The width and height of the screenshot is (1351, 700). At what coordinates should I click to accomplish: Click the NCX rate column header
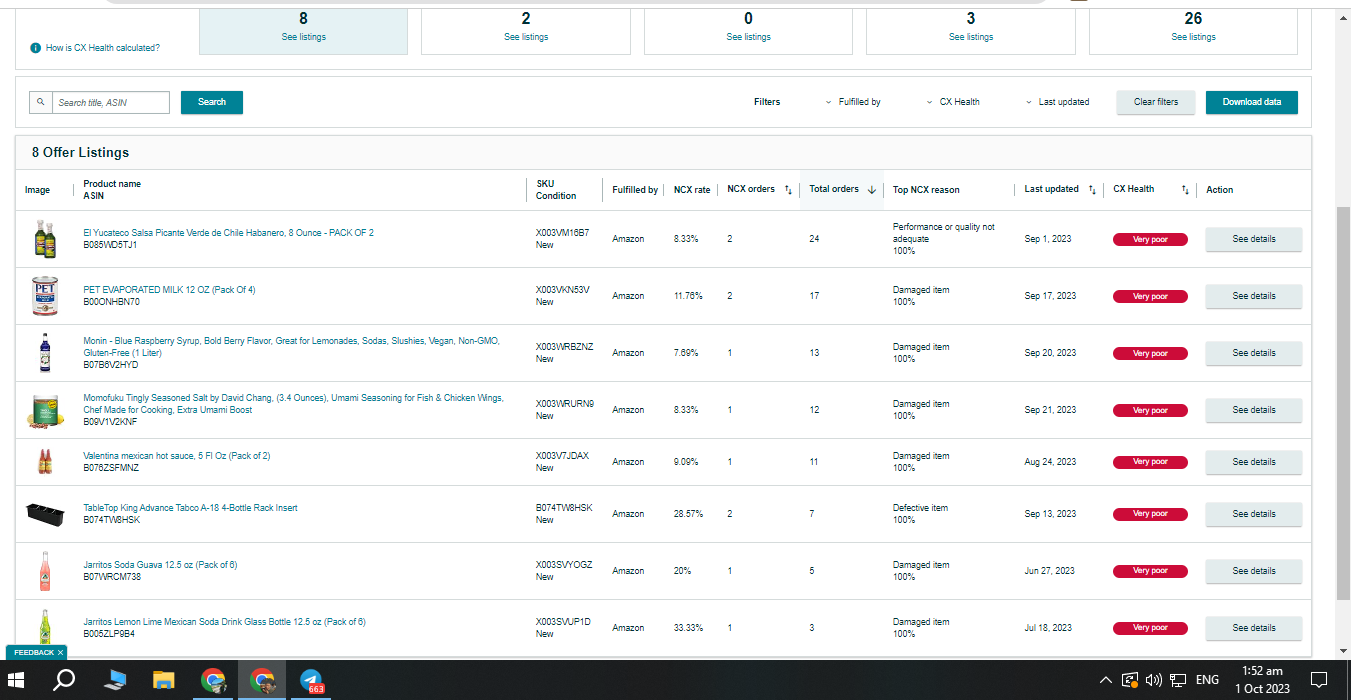tap(692, 189)
